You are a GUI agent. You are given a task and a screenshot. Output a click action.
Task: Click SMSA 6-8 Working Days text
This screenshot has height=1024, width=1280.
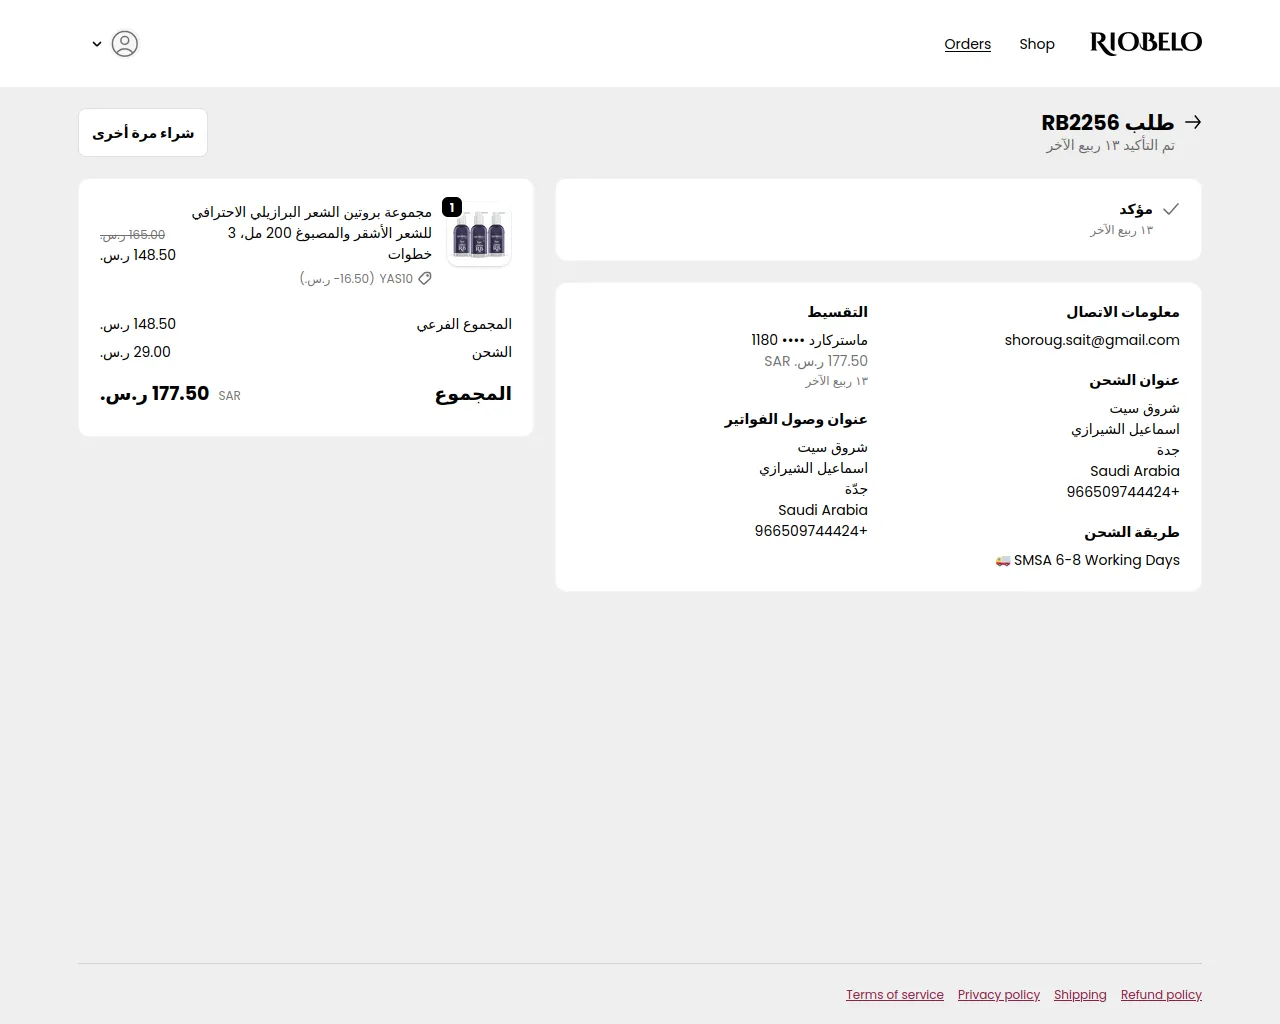click(1097, 560)
